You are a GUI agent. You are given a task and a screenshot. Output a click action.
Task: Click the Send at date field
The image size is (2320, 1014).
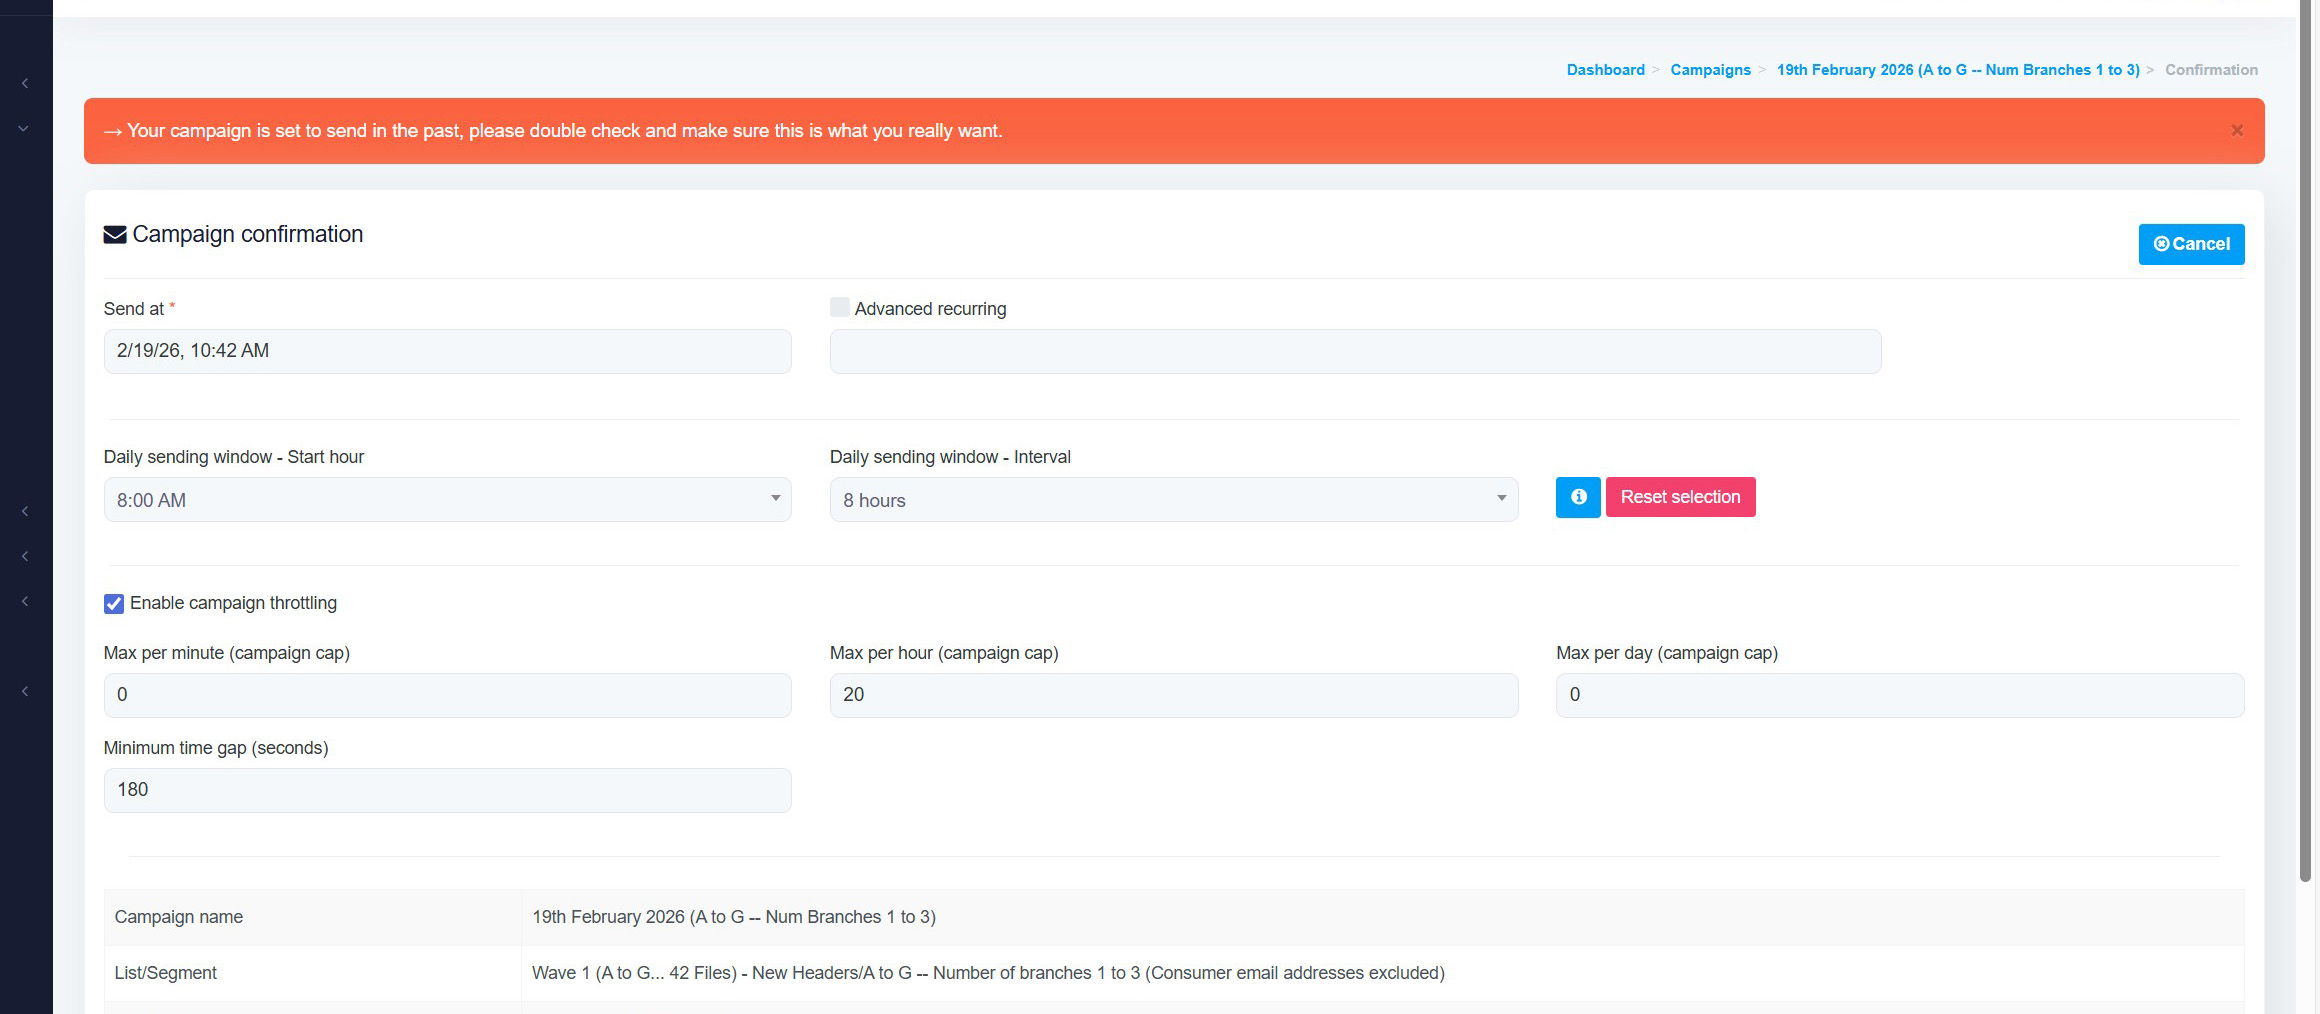[447, 351]
